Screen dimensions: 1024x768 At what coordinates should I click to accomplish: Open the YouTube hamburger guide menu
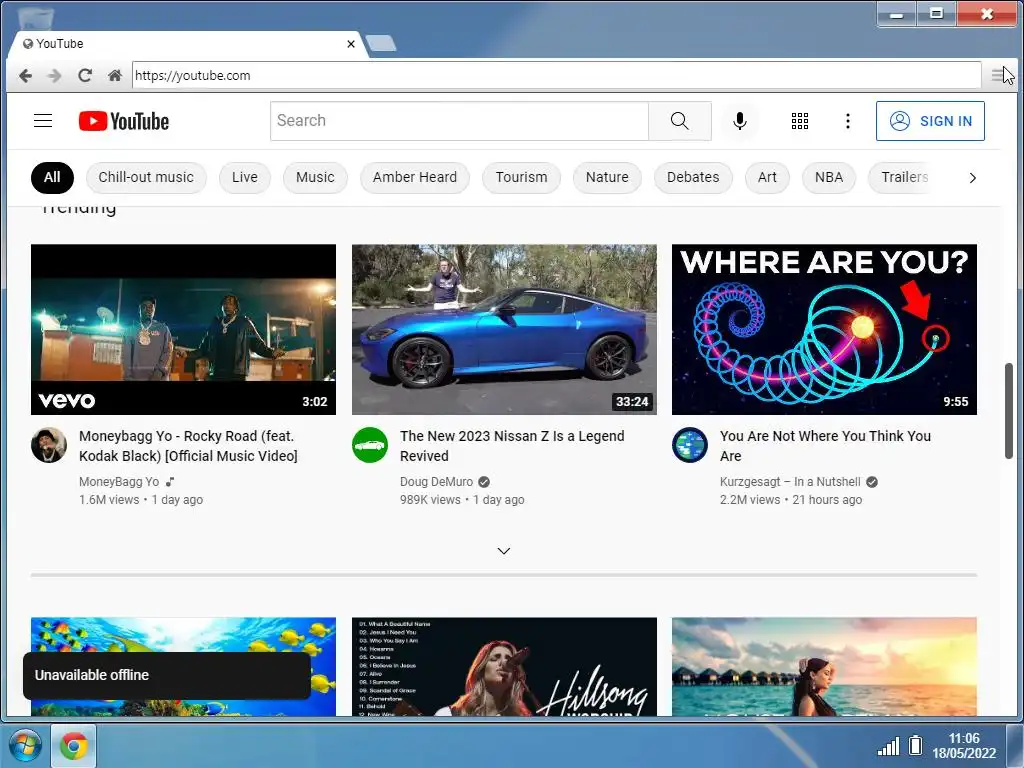coord(43,121)
